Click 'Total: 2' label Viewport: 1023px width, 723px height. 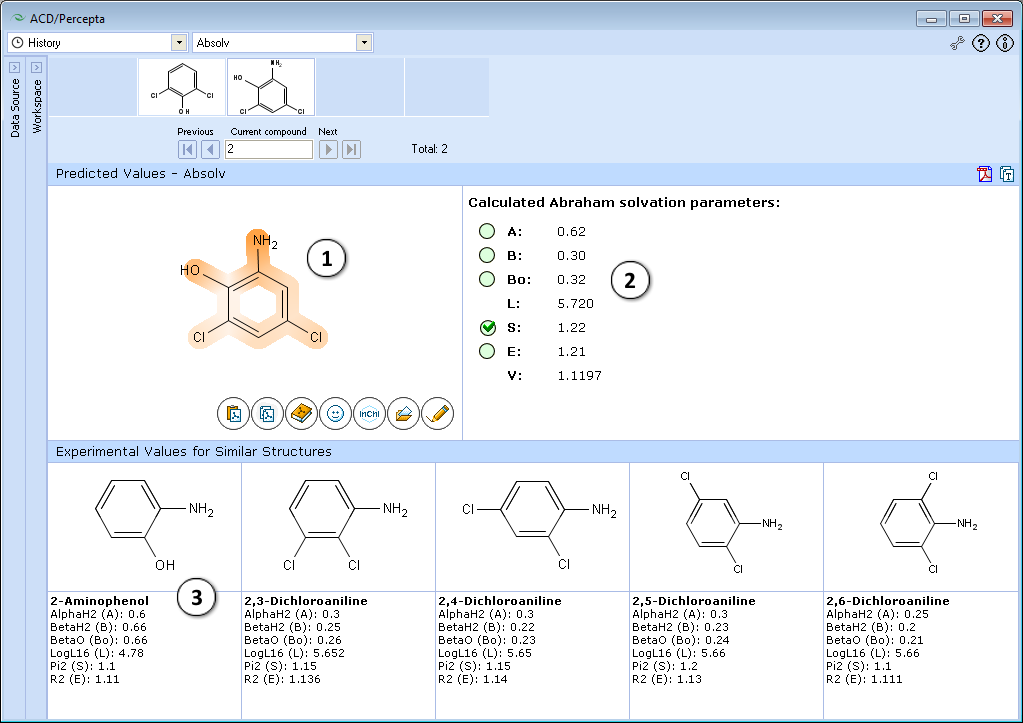(429, 149)
